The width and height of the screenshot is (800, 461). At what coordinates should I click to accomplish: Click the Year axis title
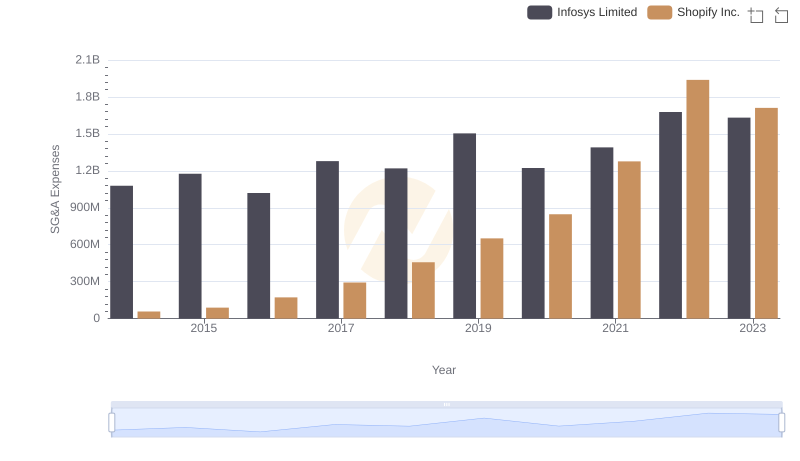click(444, 370)
